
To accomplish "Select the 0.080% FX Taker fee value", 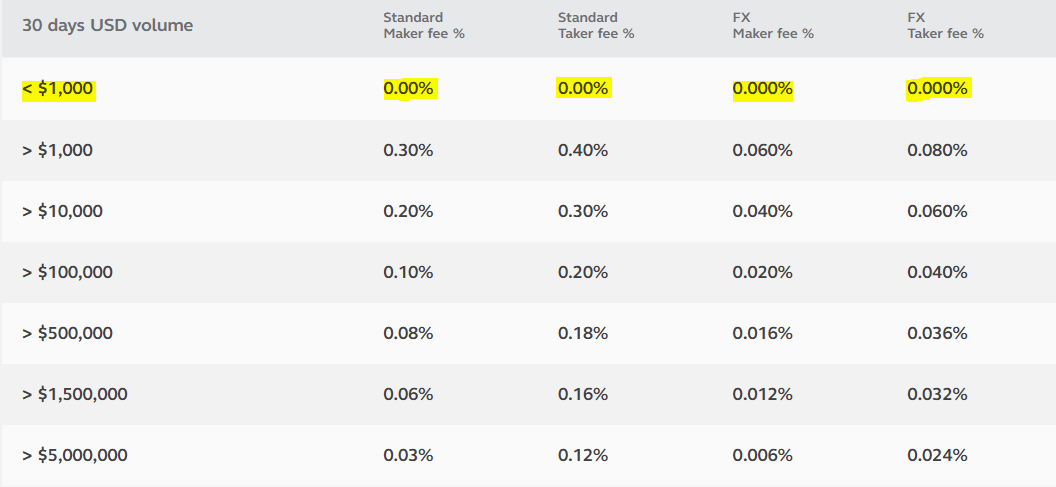I will click(937, 150).
